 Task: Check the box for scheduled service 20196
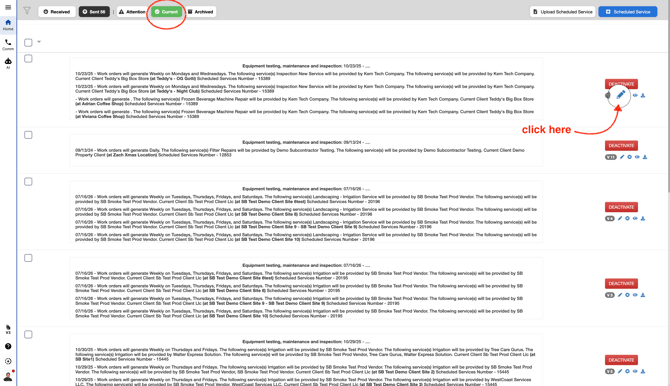(x=28, y=182)
